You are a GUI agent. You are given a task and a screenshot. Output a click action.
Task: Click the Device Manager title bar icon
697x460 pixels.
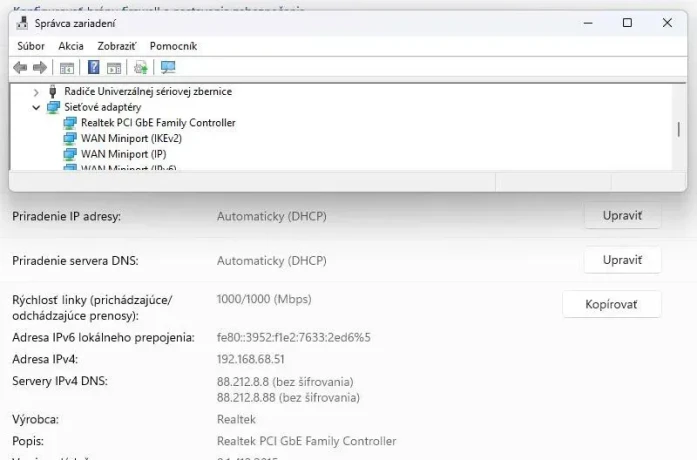point(22,23)
